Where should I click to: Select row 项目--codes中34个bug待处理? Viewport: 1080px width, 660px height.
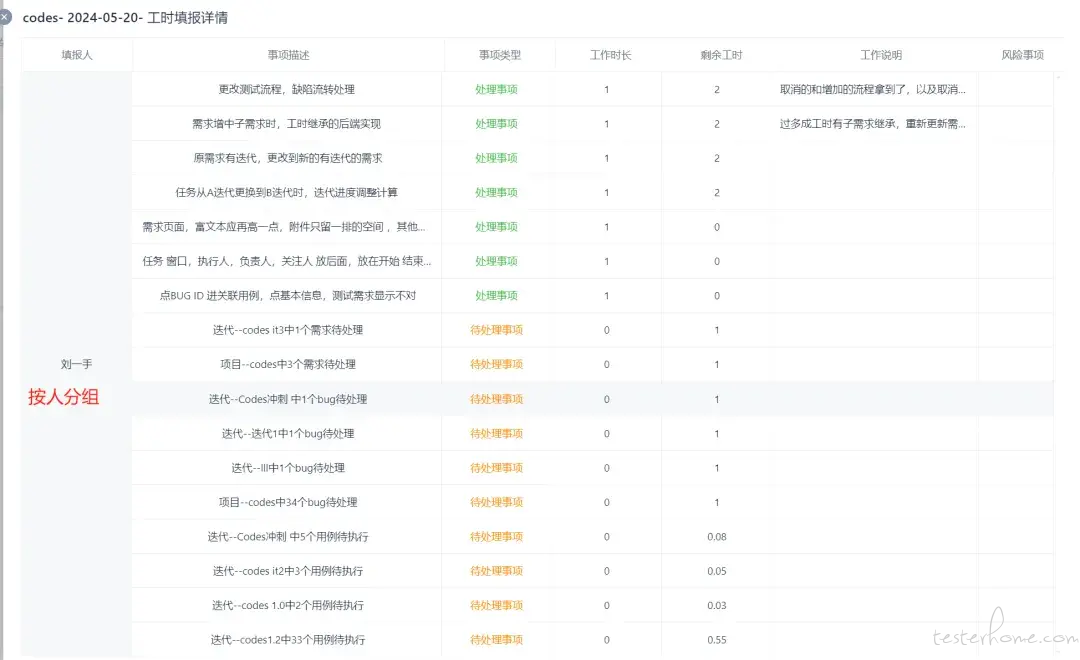[x=592, y=502]
